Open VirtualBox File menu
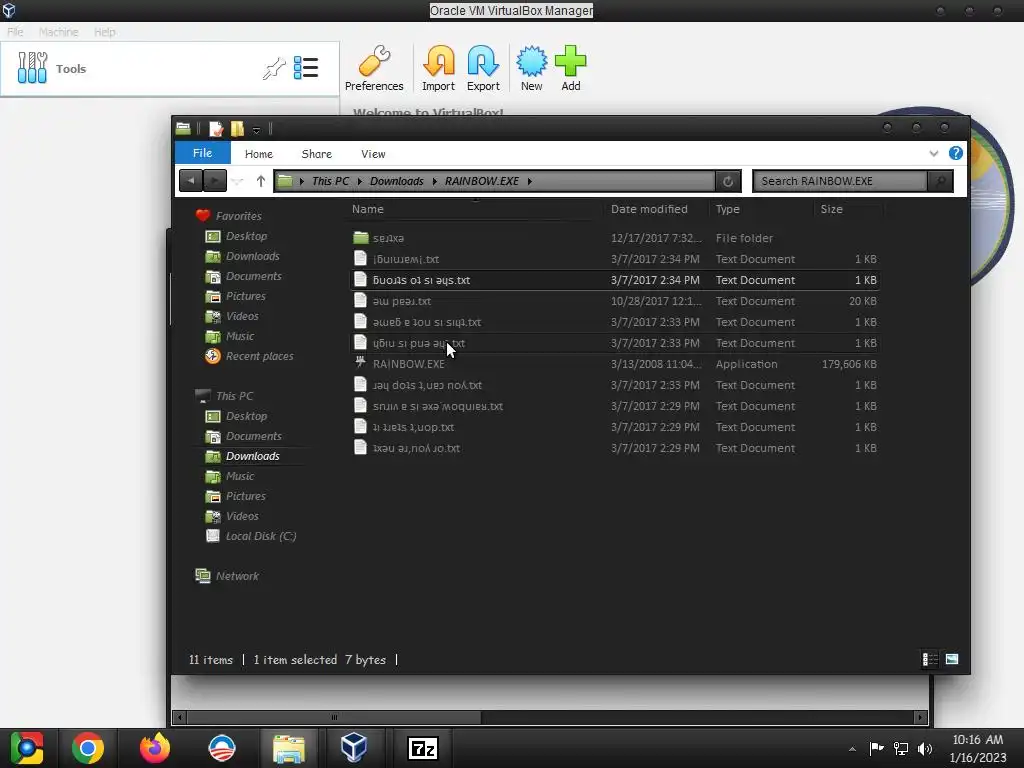This screenshot has height=768, width=1024. tap(15, 31)
